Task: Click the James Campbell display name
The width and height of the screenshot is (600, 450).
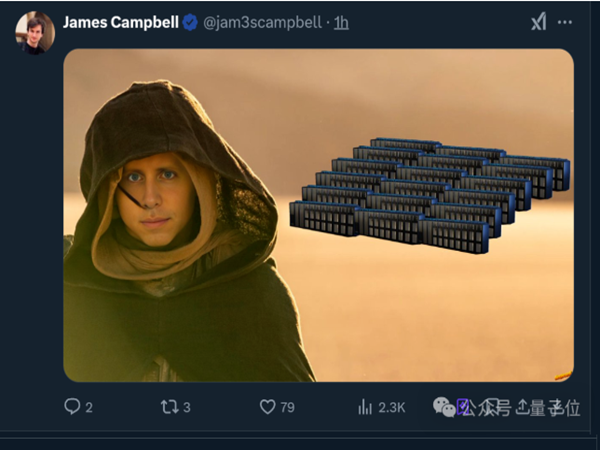Action: 119,22
